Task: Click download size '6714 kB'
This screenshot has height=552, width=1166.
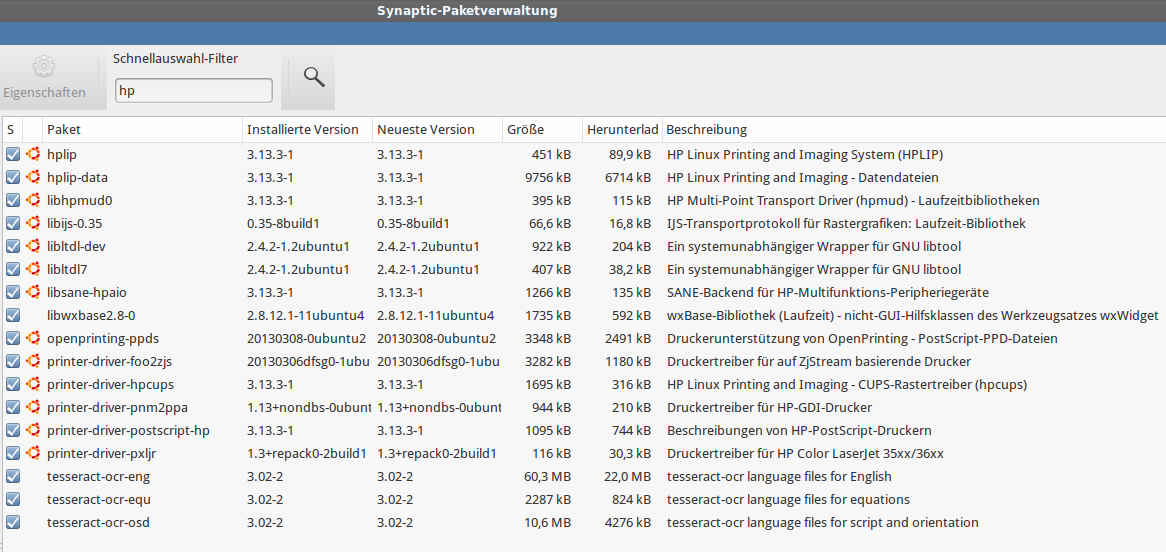Action: [628, 178]
